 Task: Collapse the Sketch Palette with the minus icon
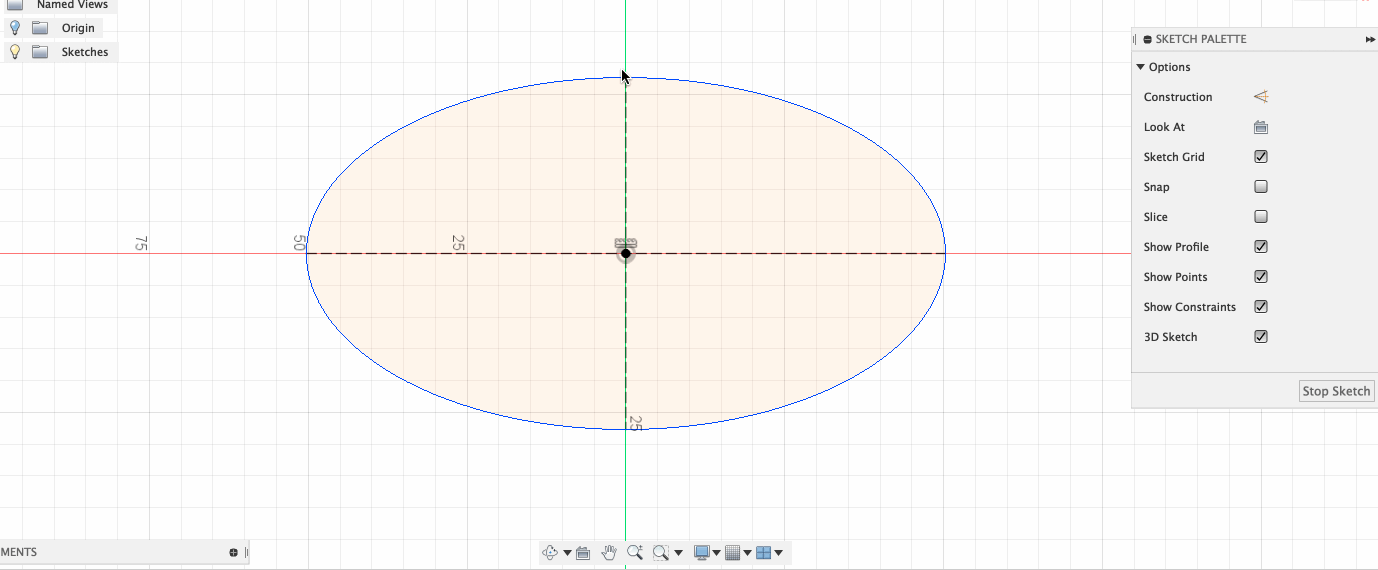click(x=1147, y=40)
